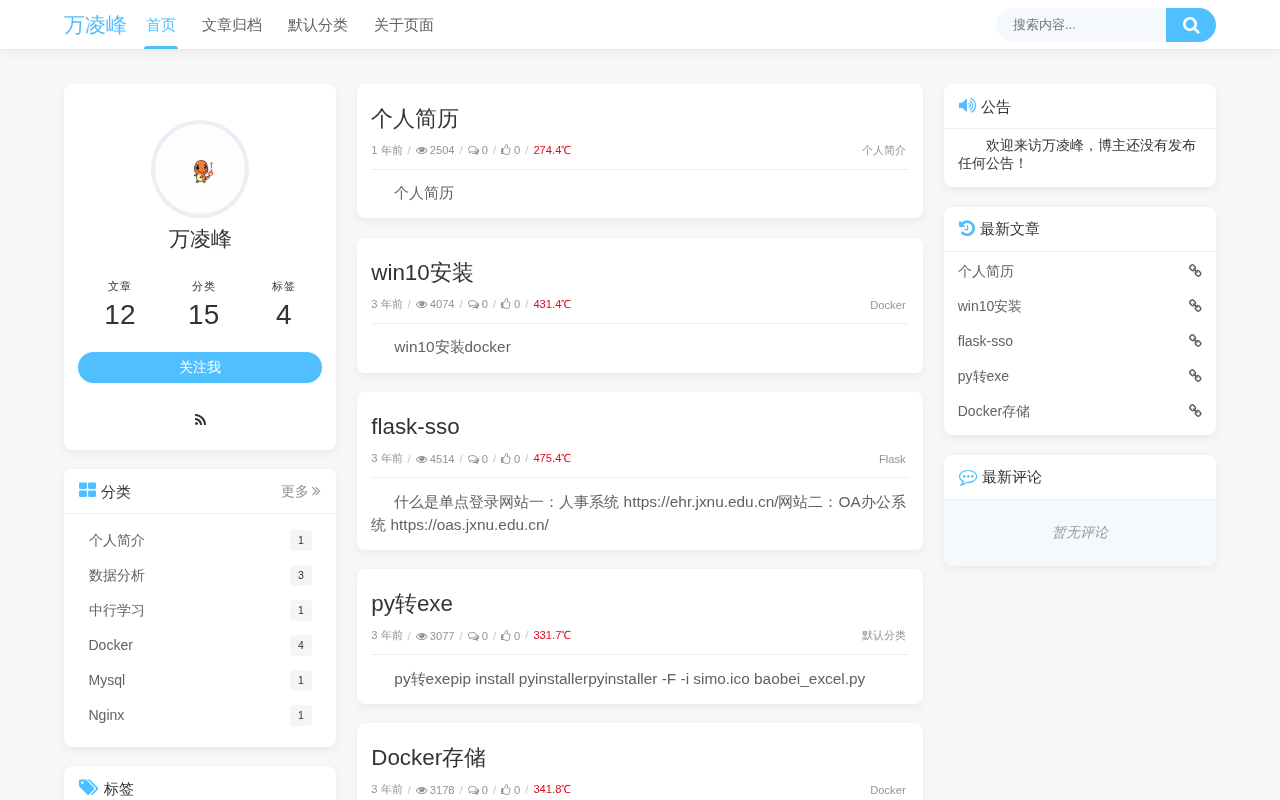Click the like icon on win10安装 post
1280x800 pixels.
[x=506, y=304]
